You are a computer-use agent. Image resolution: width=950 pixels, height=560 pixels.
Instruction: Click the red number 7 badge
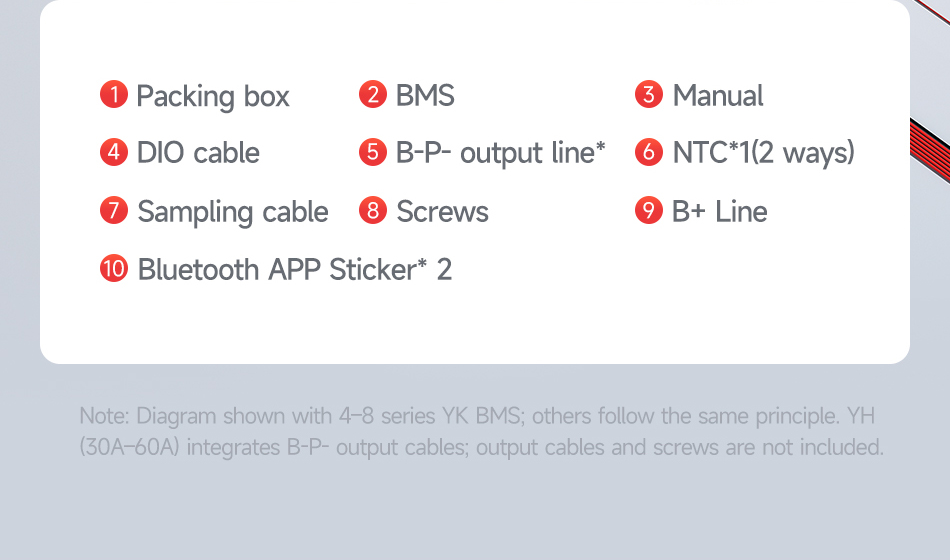point(114,210)
